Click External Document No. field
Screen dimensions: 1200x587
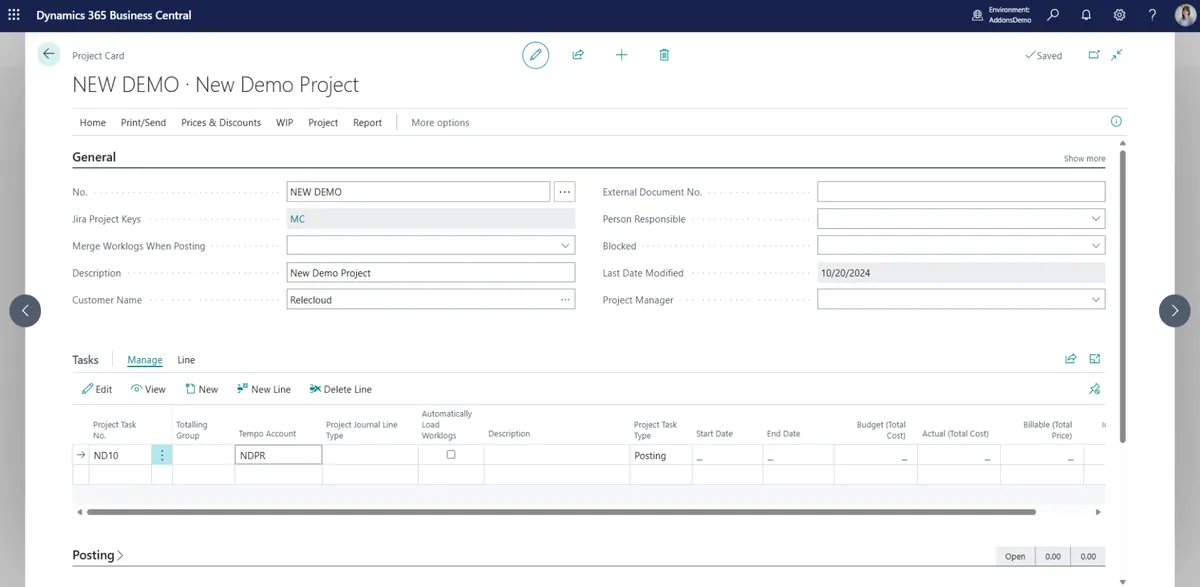coord(961,192)
